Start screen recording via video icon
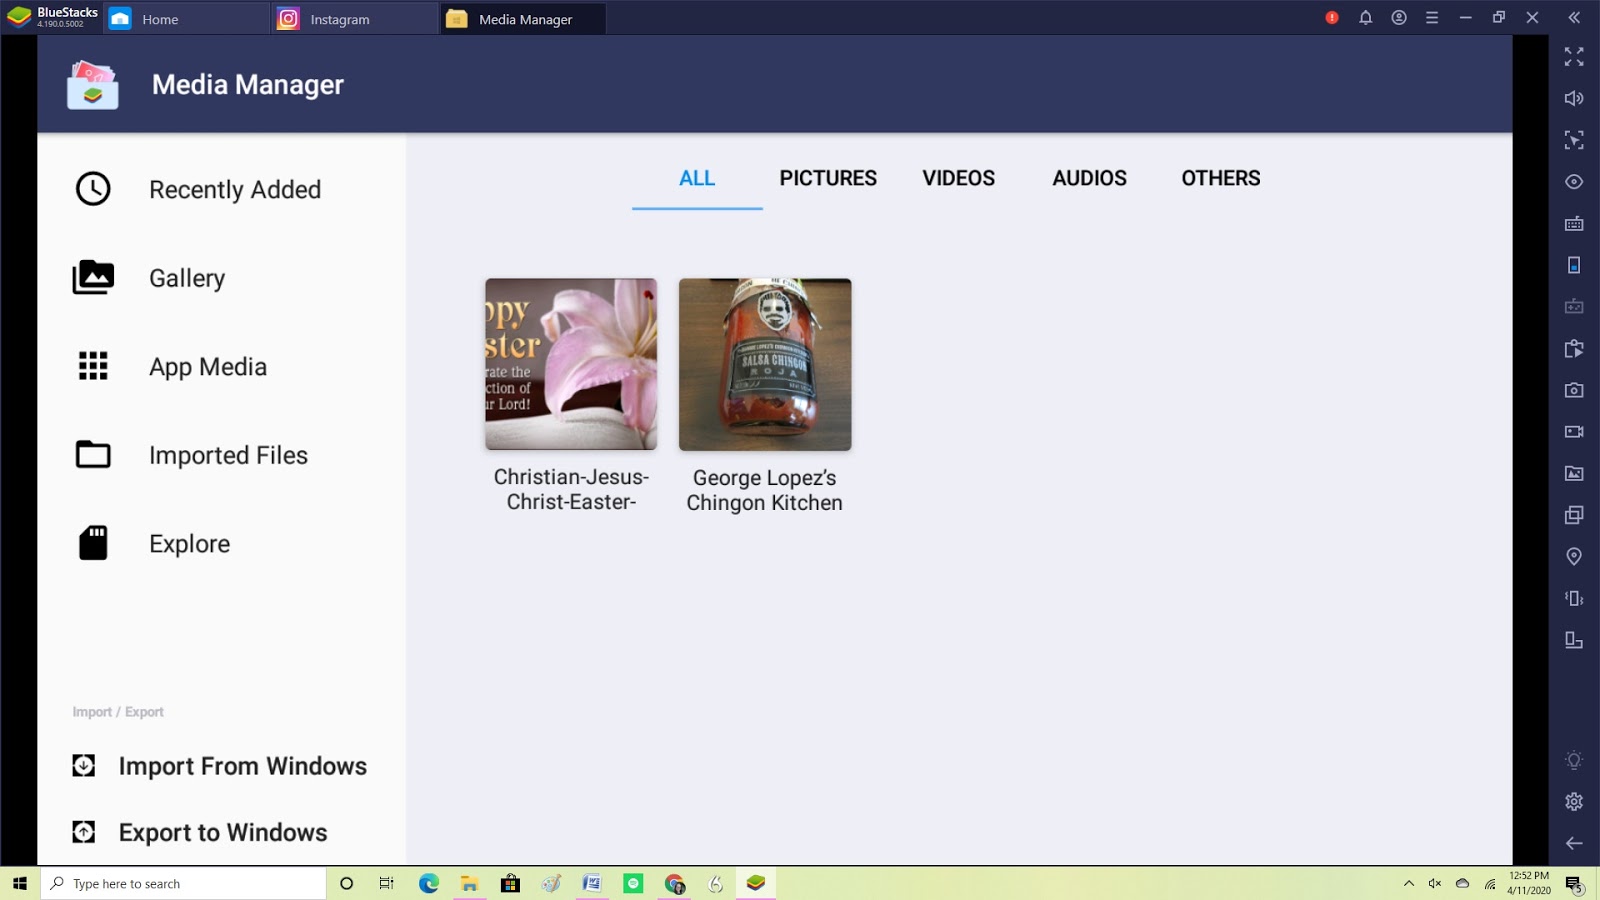 [x=1574, y=432]
